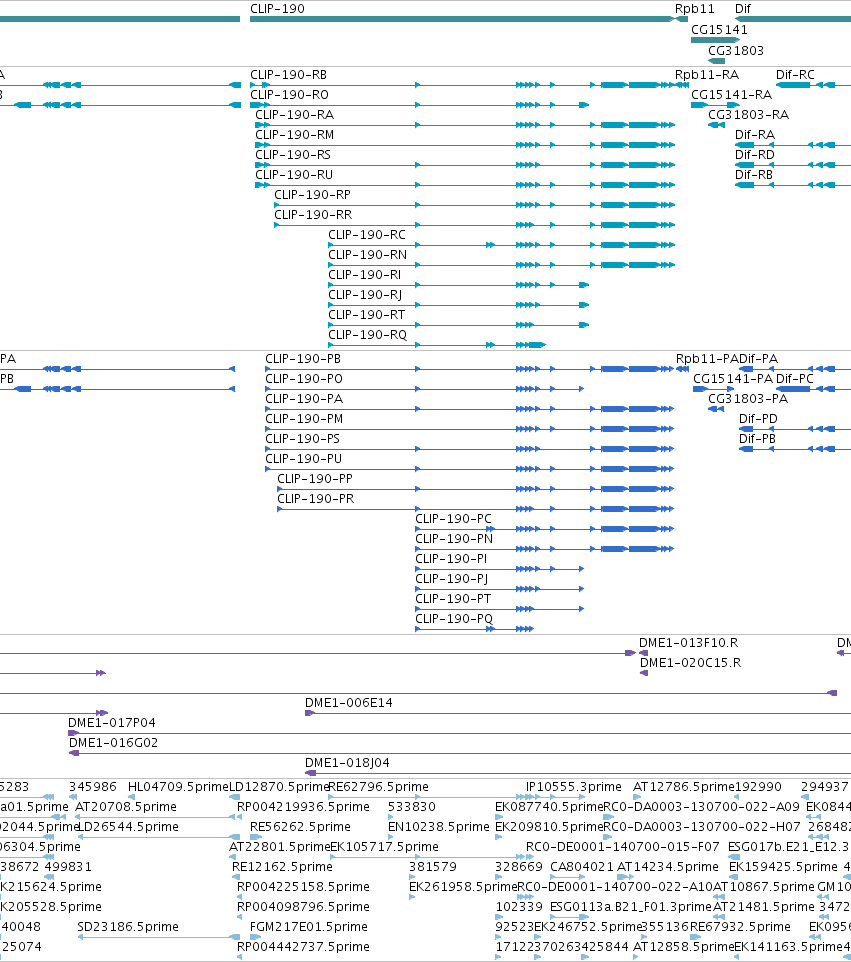Select protein CLIP-190-PC

click(453, 519)
